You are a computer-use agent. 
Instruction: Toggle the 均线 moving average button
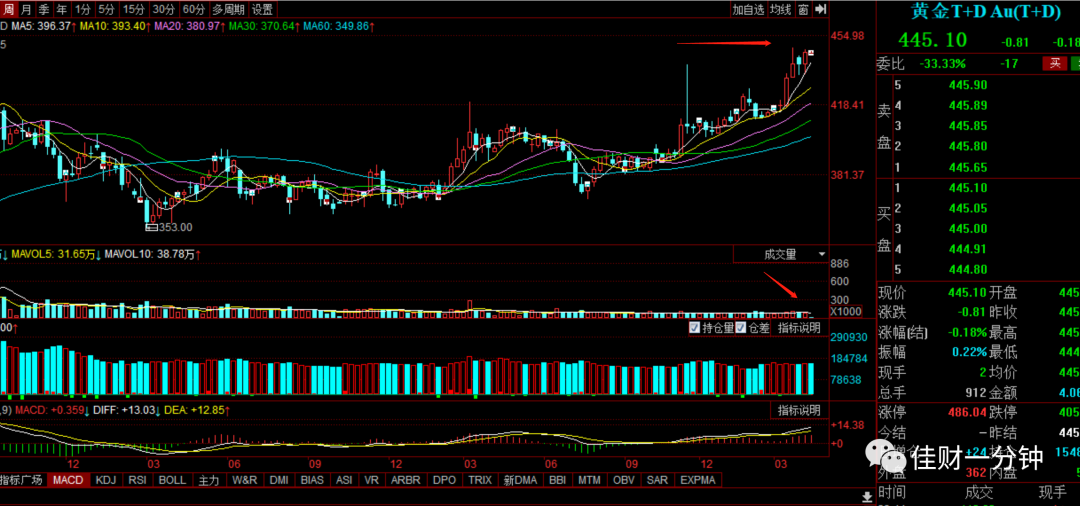(780, 9)
